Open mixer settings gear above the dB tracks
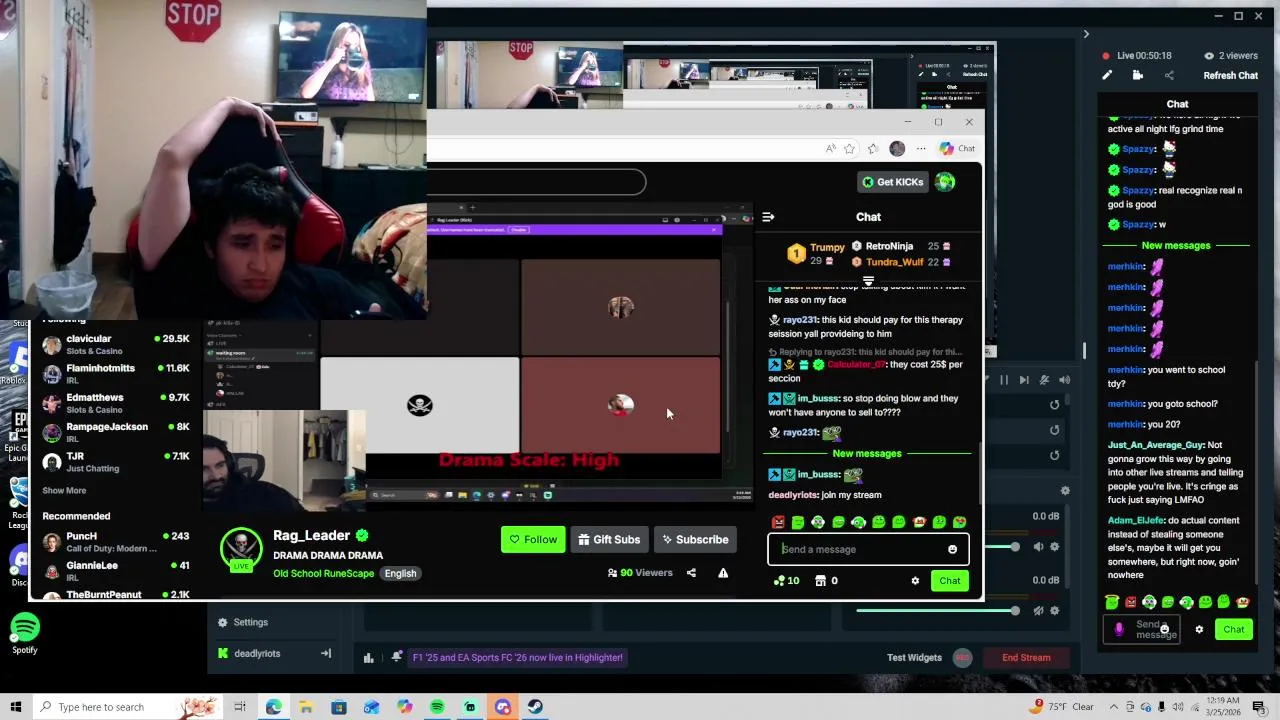This screenshot has width=1280, height=720. tap(1065, 490)
